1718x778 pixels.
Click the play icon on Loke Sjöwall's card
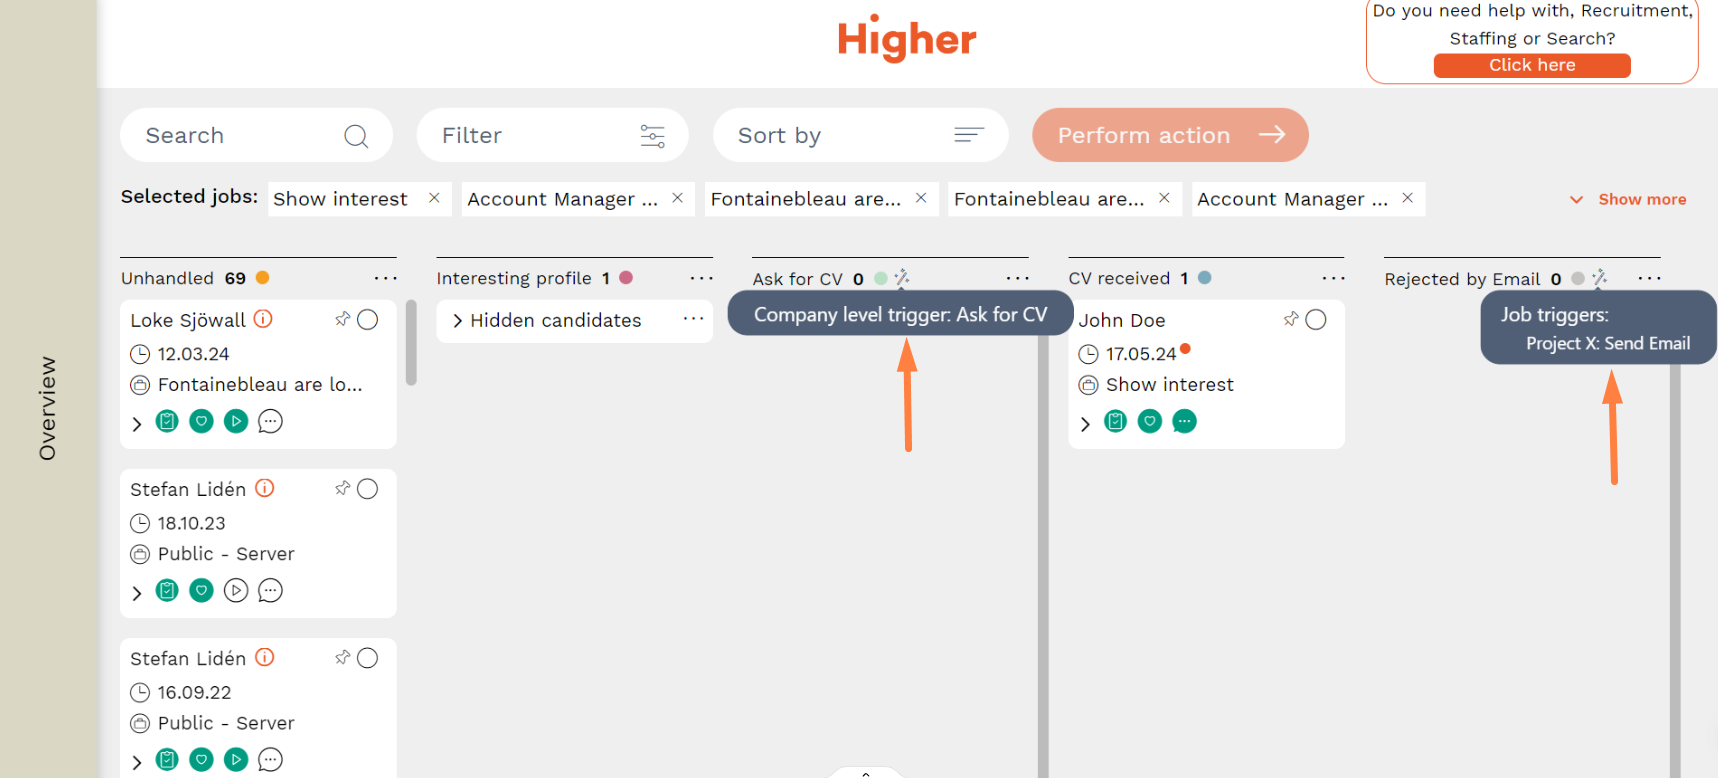[x=236, y=422]
